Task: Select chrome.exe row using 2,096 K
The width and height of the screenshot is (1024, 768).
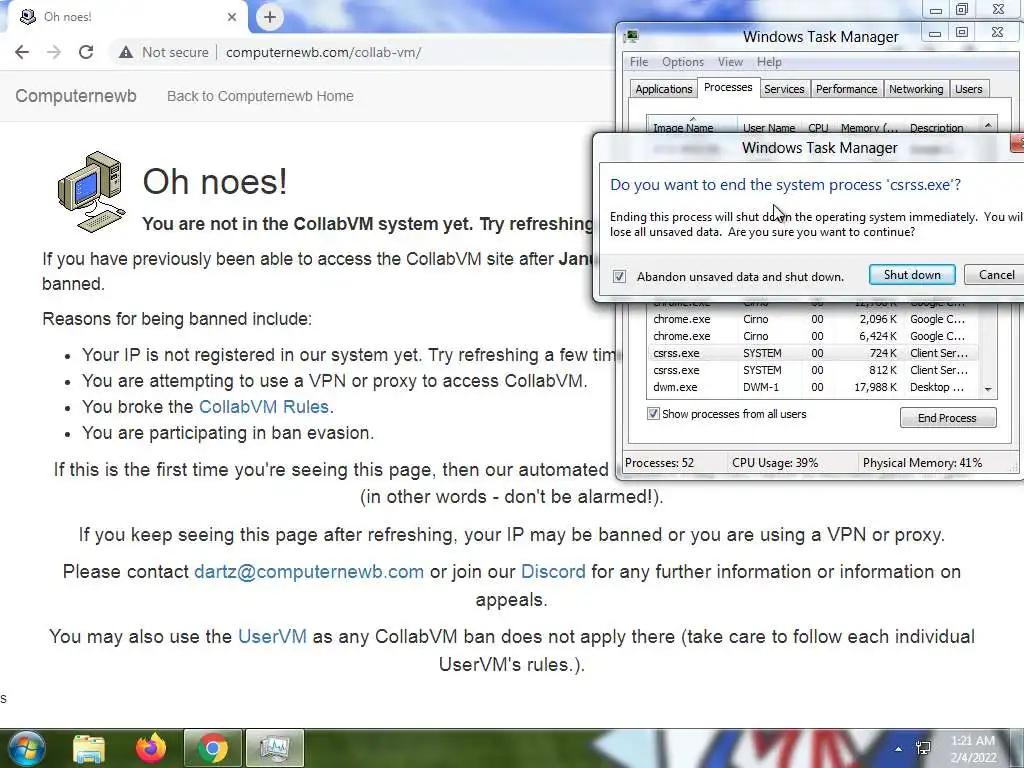Action: pyautogui.click(x=813, y=319)
